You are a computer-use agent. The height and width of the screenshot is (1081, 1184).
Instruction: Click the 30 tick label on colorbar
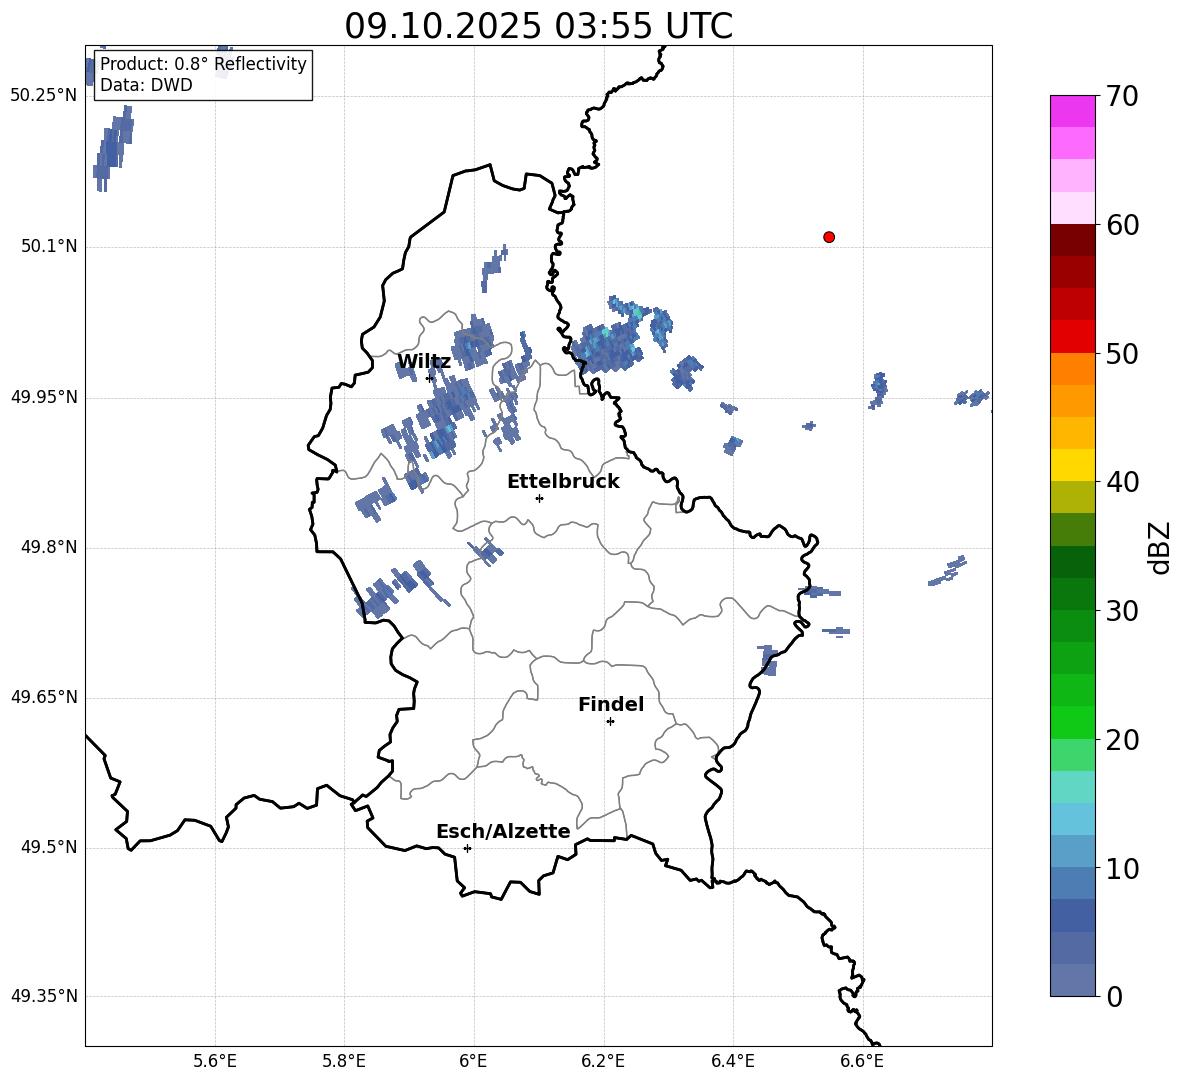[1122, 610]
